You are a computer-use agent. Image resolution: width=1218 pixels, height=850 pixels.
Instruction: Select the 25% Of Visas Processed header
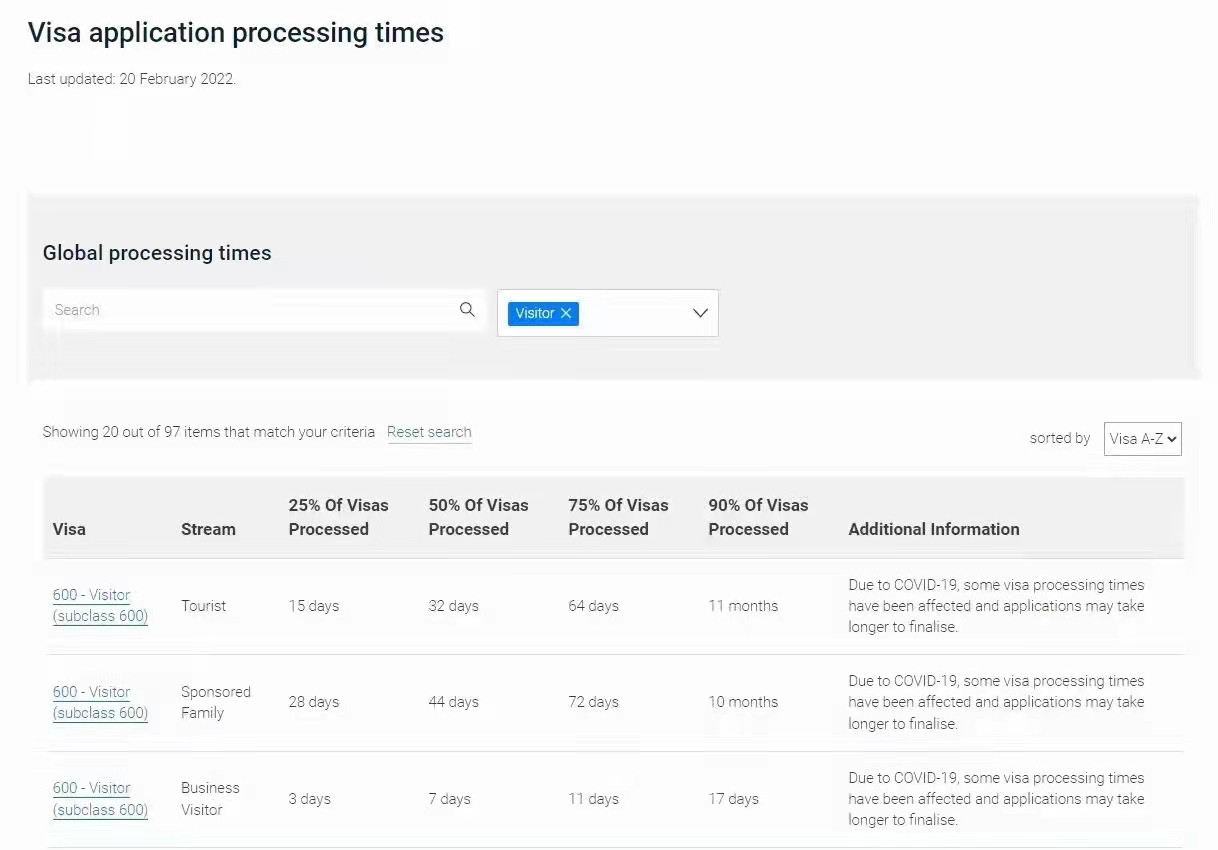click(x=338, y=517)
